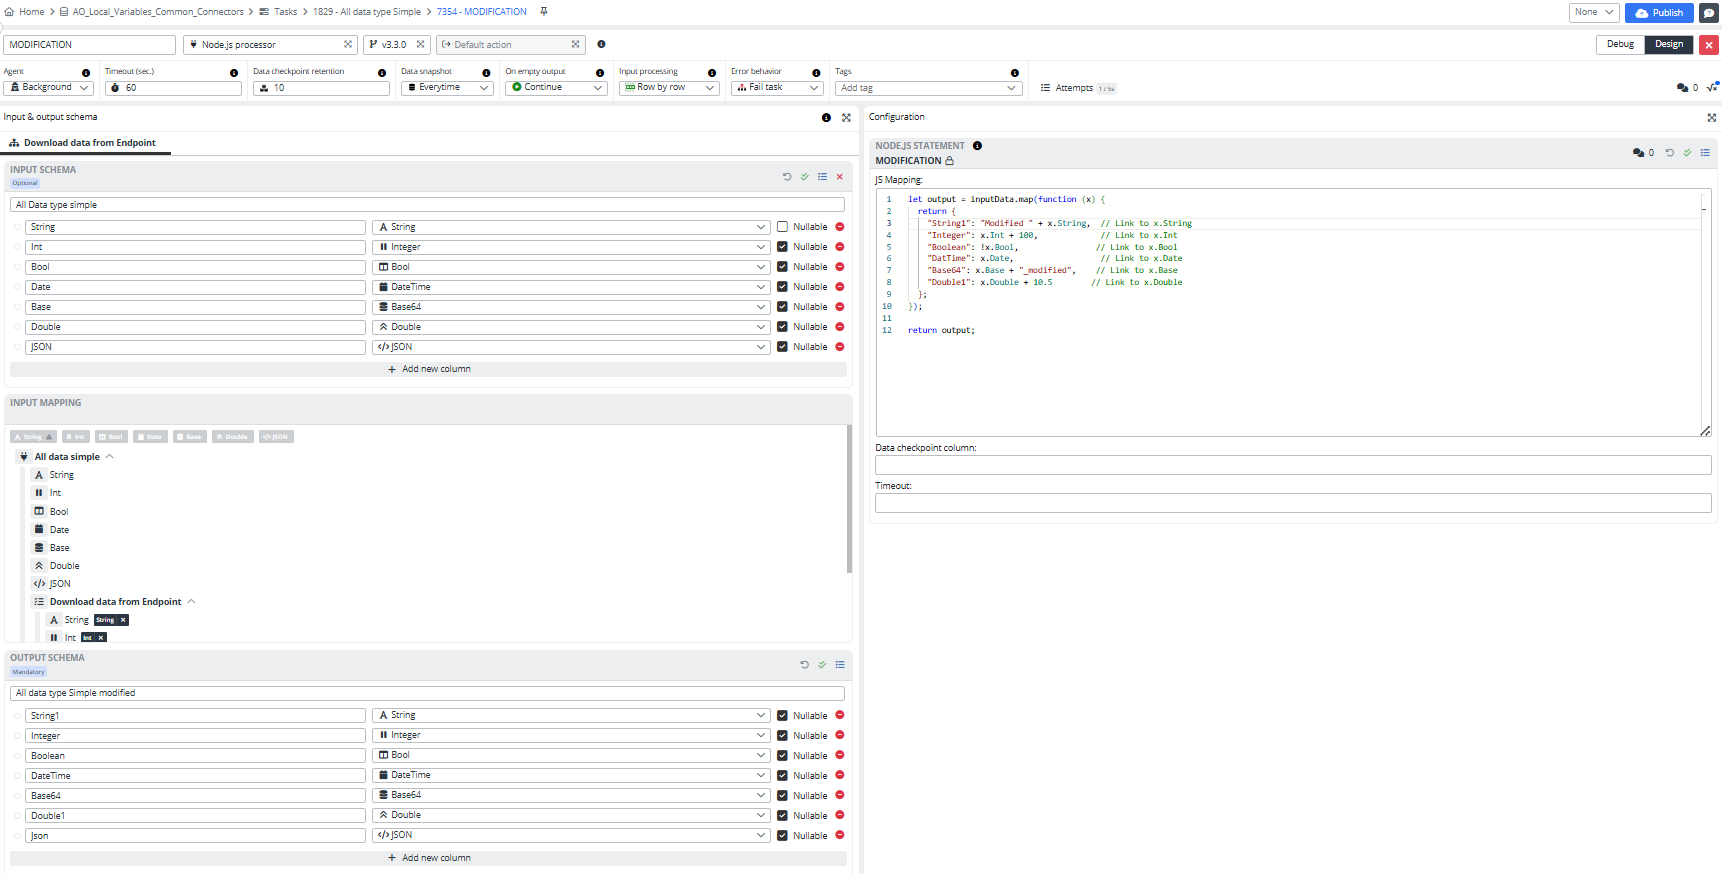Open the Agent Background dropdown
Image resolution: width=1722 pixels, height=874 pixels.
48,88
